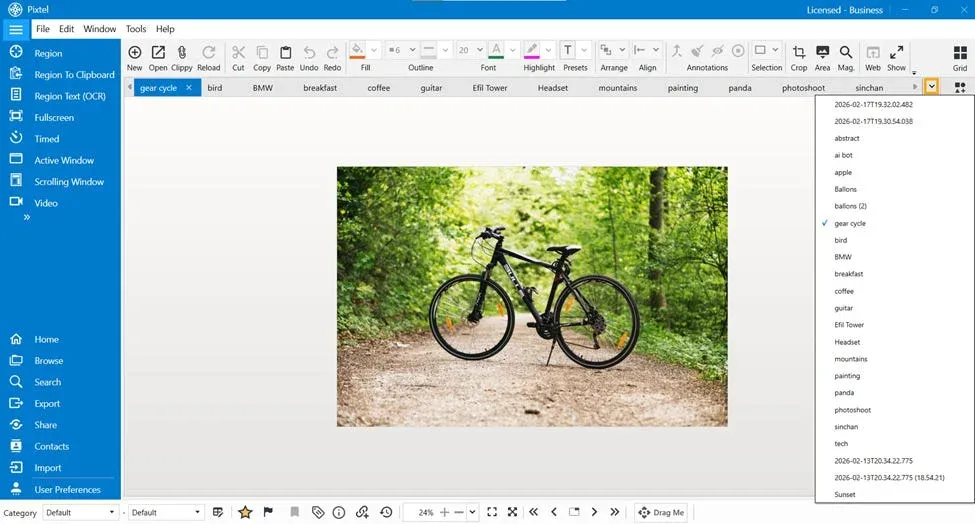Open font color dropdown arrow
The image size is (975, 524).
click(x=512, y=50)
